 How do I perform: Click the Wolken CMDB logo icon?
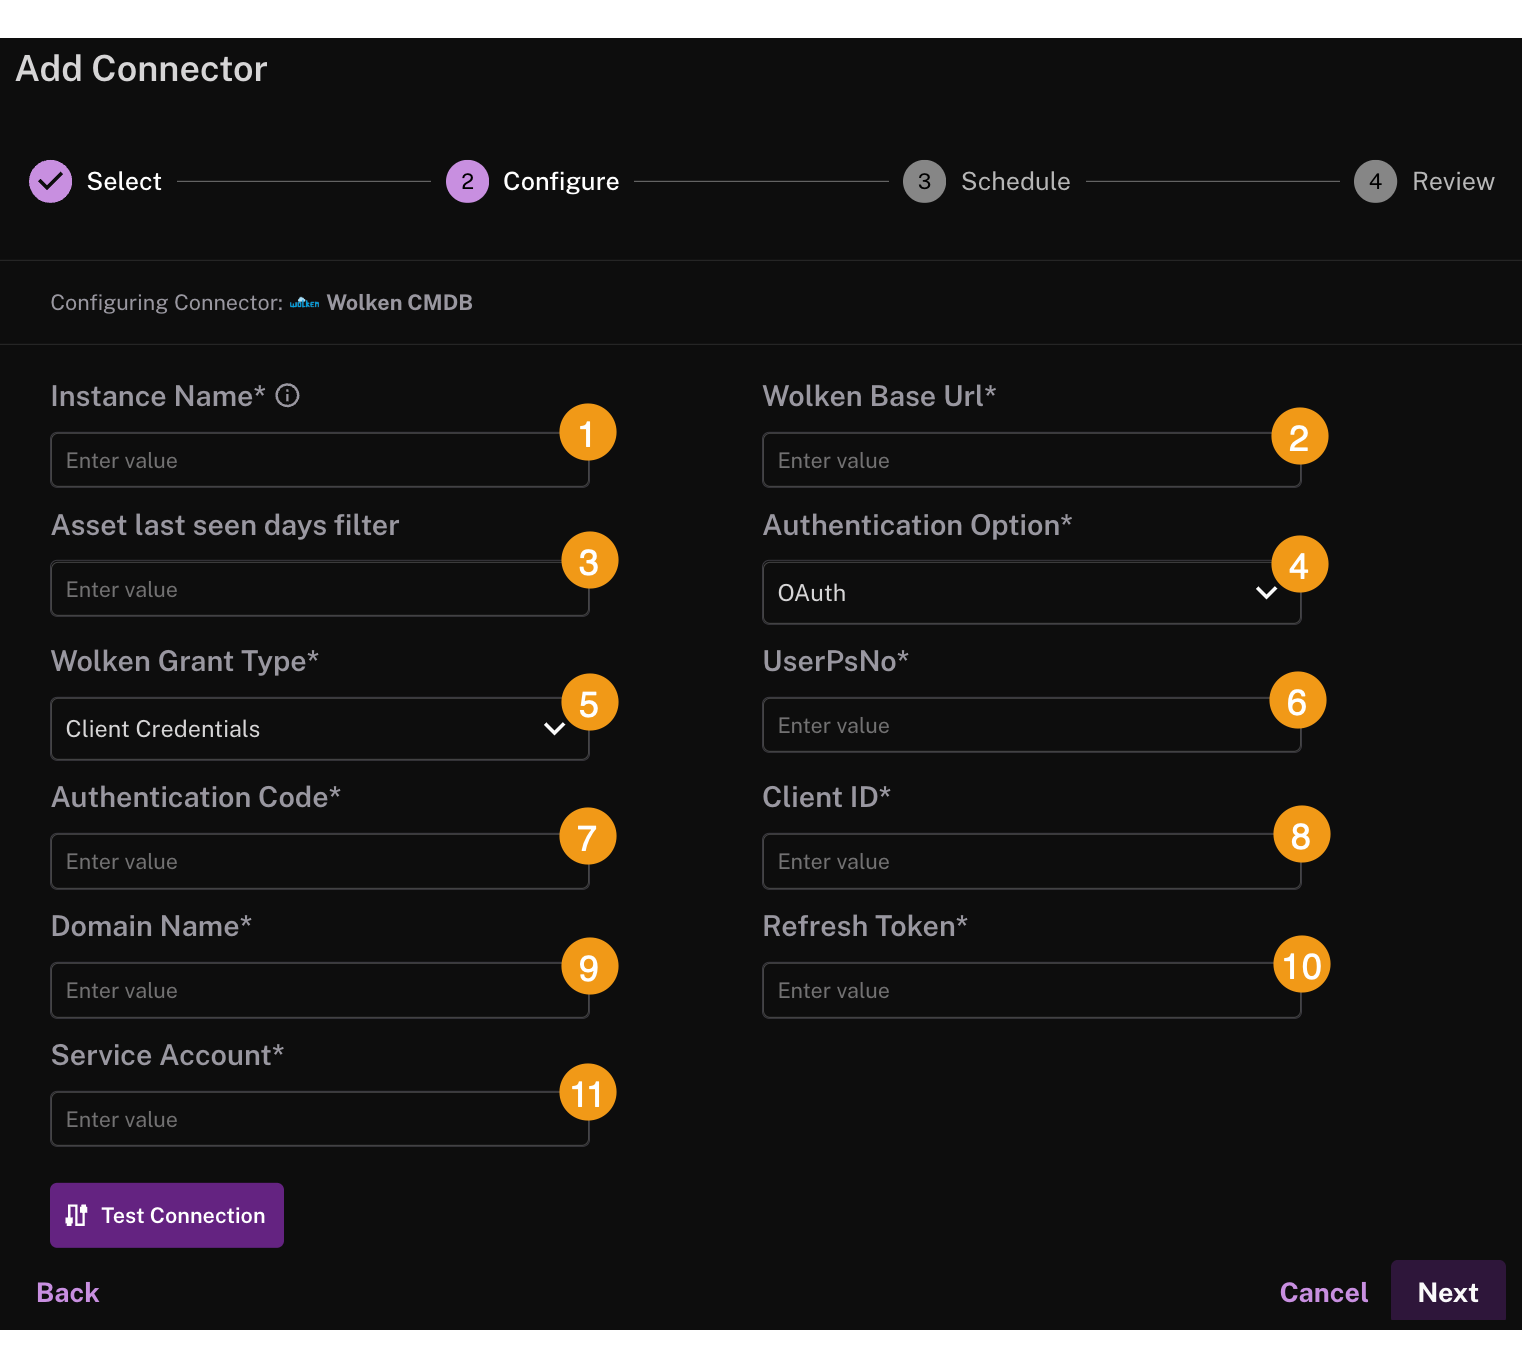point(305,303)
